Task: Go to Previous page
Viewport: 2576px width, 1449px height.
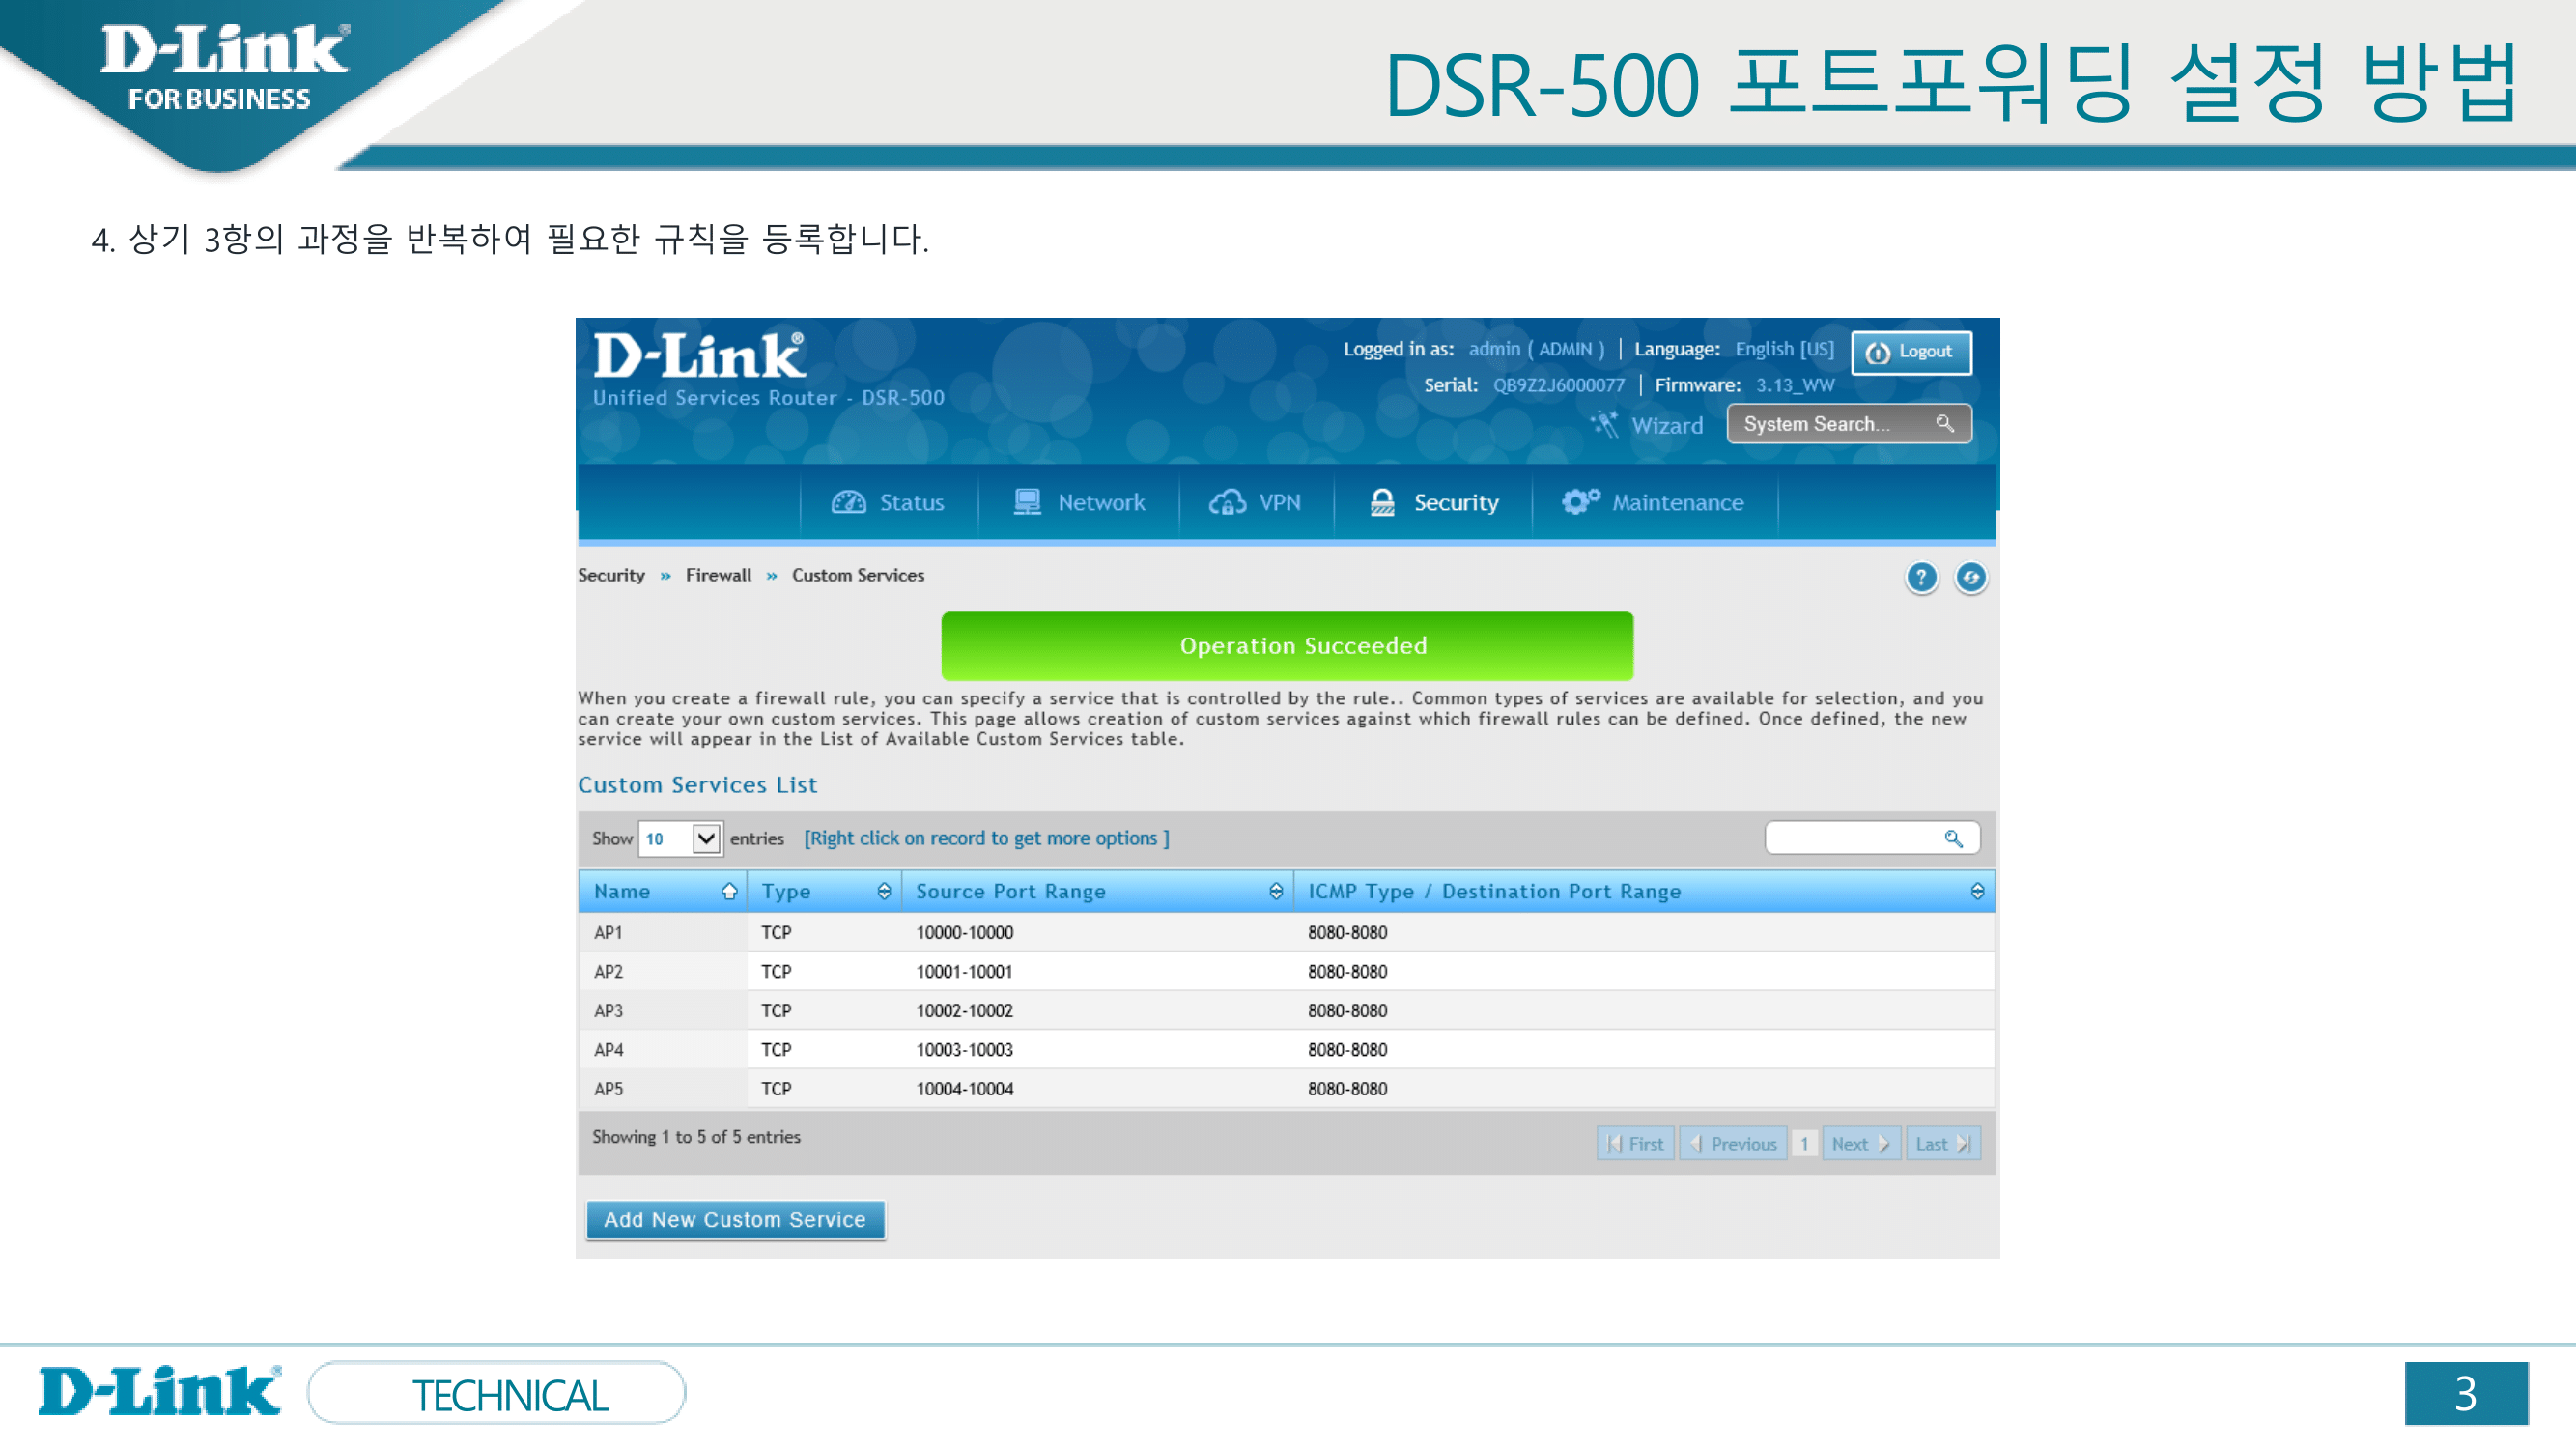Action: point(1733,1143)
